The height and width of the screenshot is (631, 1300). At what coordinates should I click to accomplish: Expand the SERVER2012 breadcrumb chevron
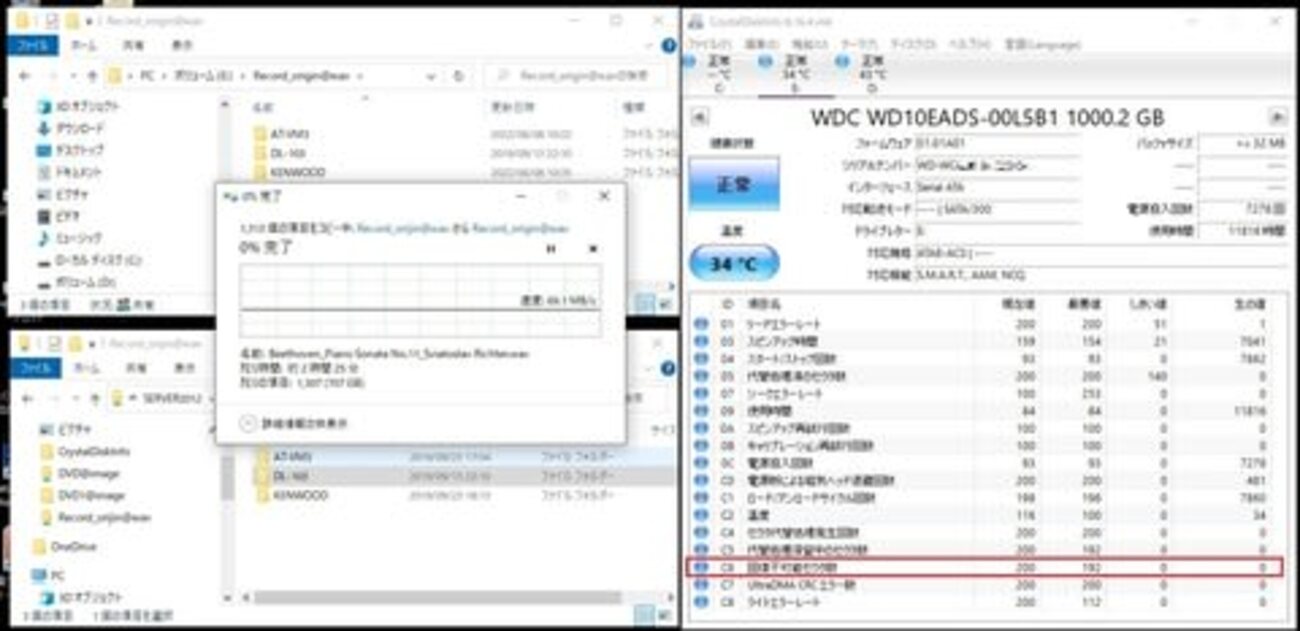pos(210,397)
